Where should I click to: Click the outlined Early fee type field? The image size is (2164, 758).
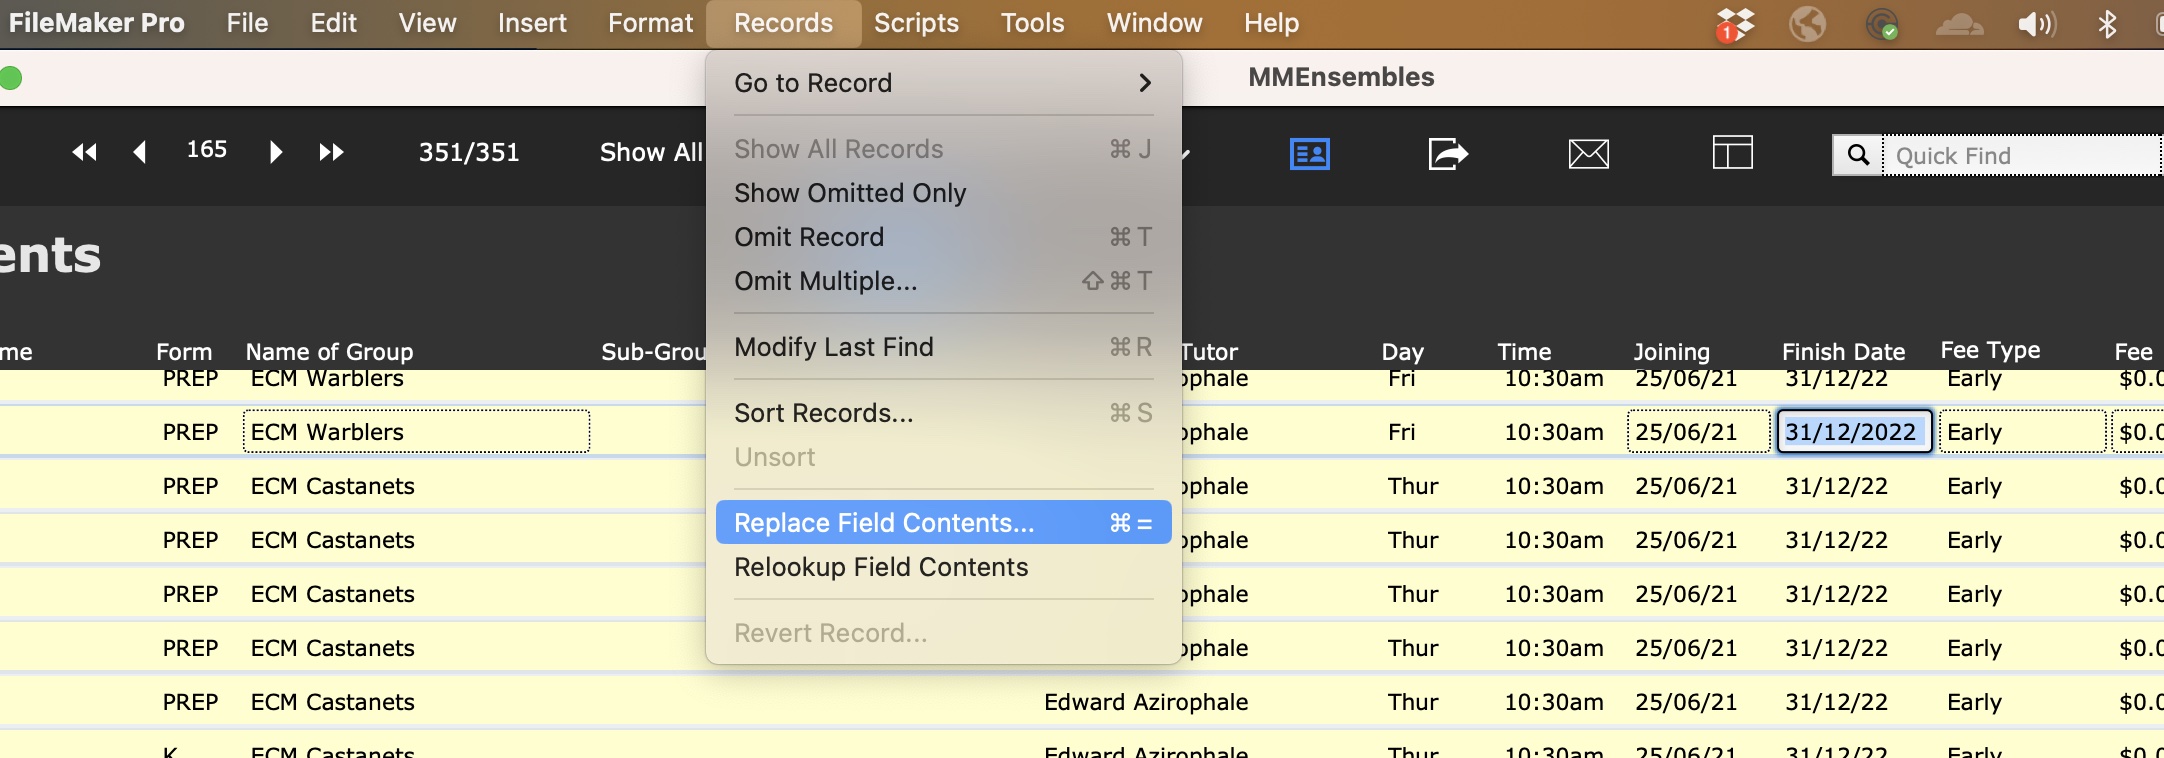click(x=2023, y=432)
